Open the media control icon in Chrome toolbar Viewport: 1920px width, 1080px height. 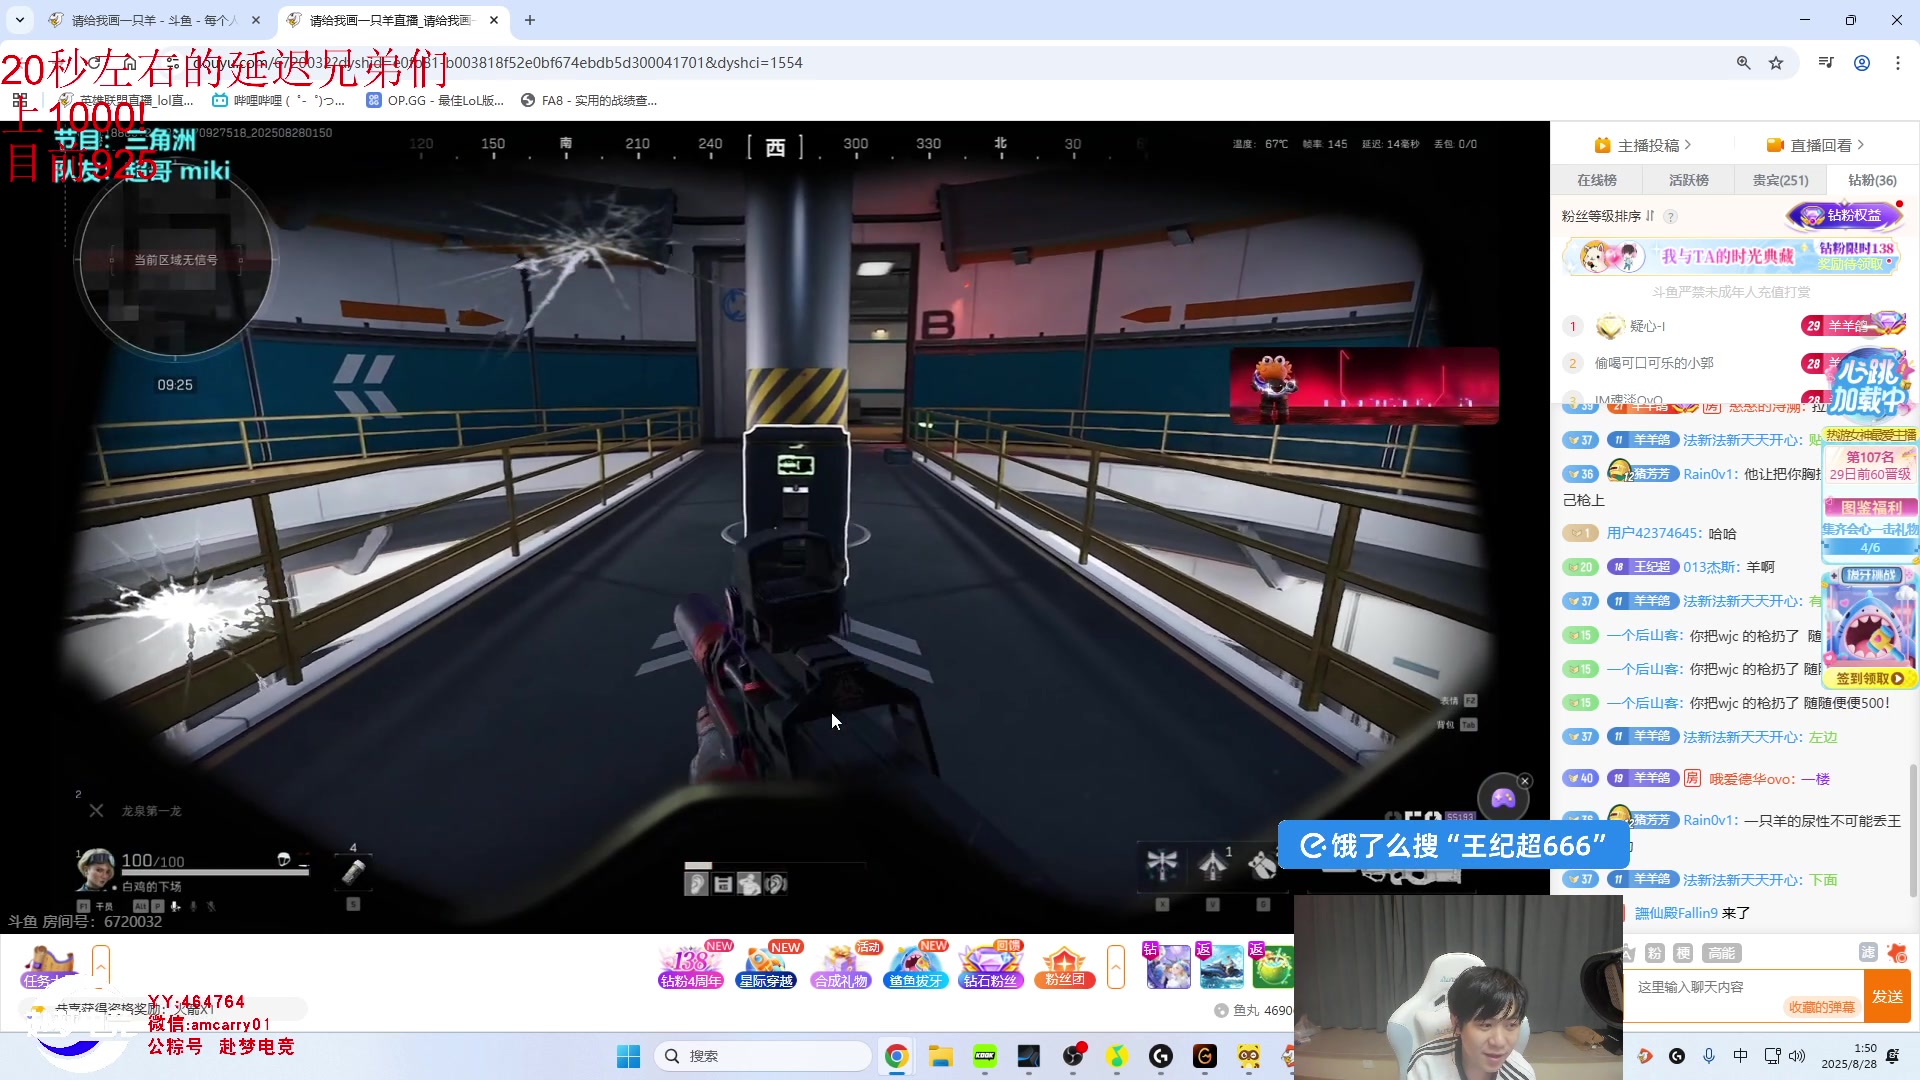(x=1826, y=63)
